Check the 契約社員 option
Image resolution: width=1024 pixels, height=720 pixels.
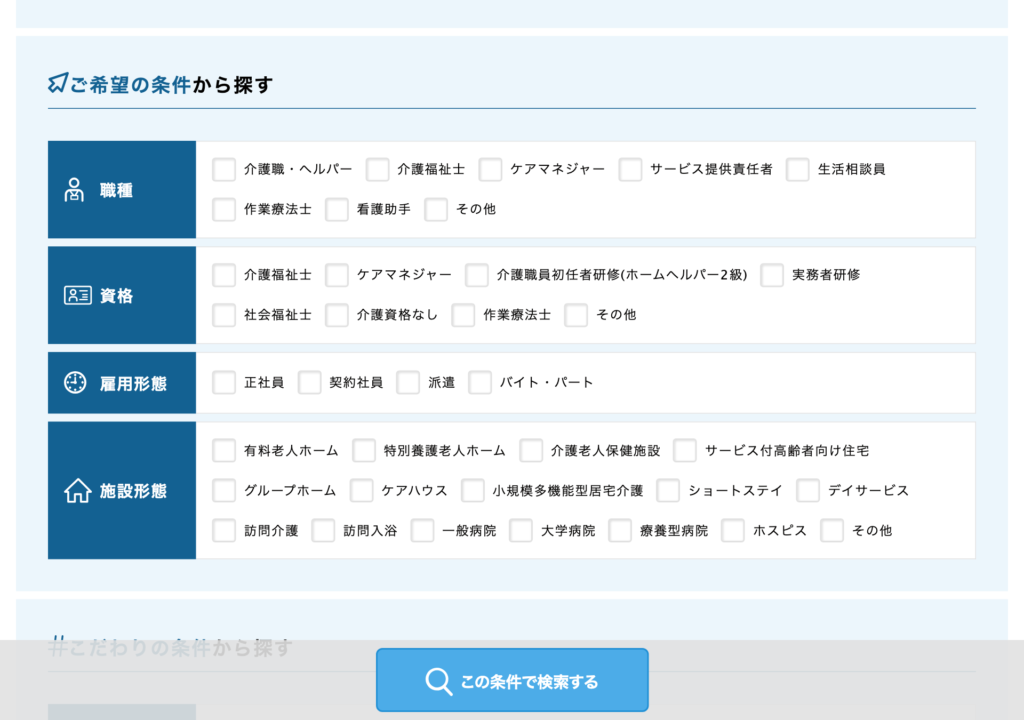310,383
